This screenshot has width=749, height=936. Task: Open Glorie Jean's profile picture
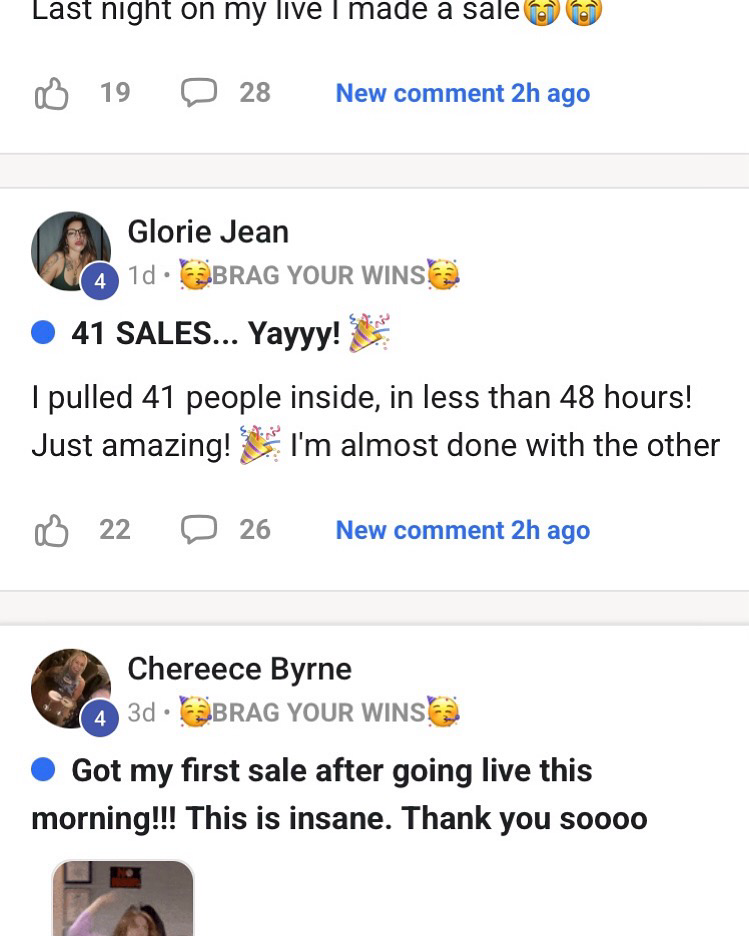click(71, 251)
